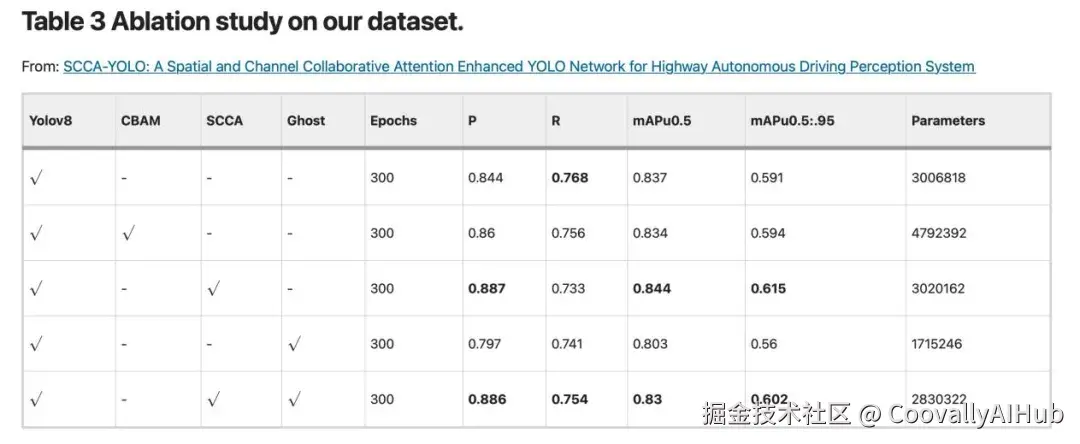Viewport: 1080px width, 444px height.
Task: Select the CBAM column header
Action: click(x=140, y=121)
